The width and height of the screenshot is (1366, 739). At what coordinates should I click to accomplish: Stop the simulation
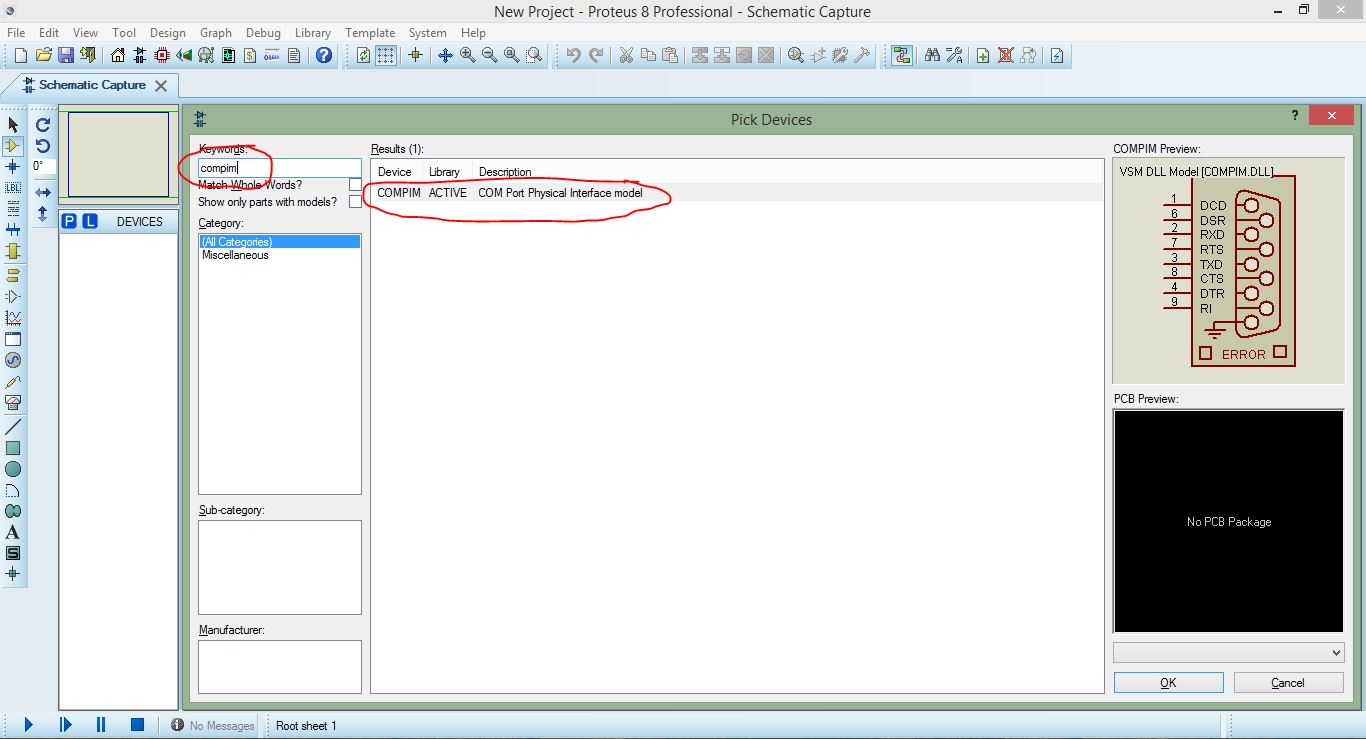coord(138,725)
